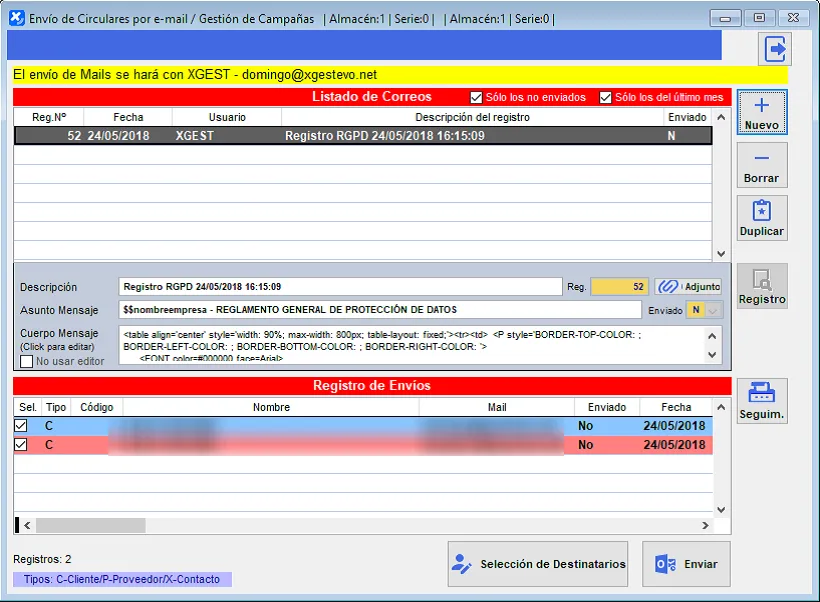The height and width of the screenshot is (602, 820).
Task: Expand the Enviado dropdown next to N
Action: click(713, 310)
